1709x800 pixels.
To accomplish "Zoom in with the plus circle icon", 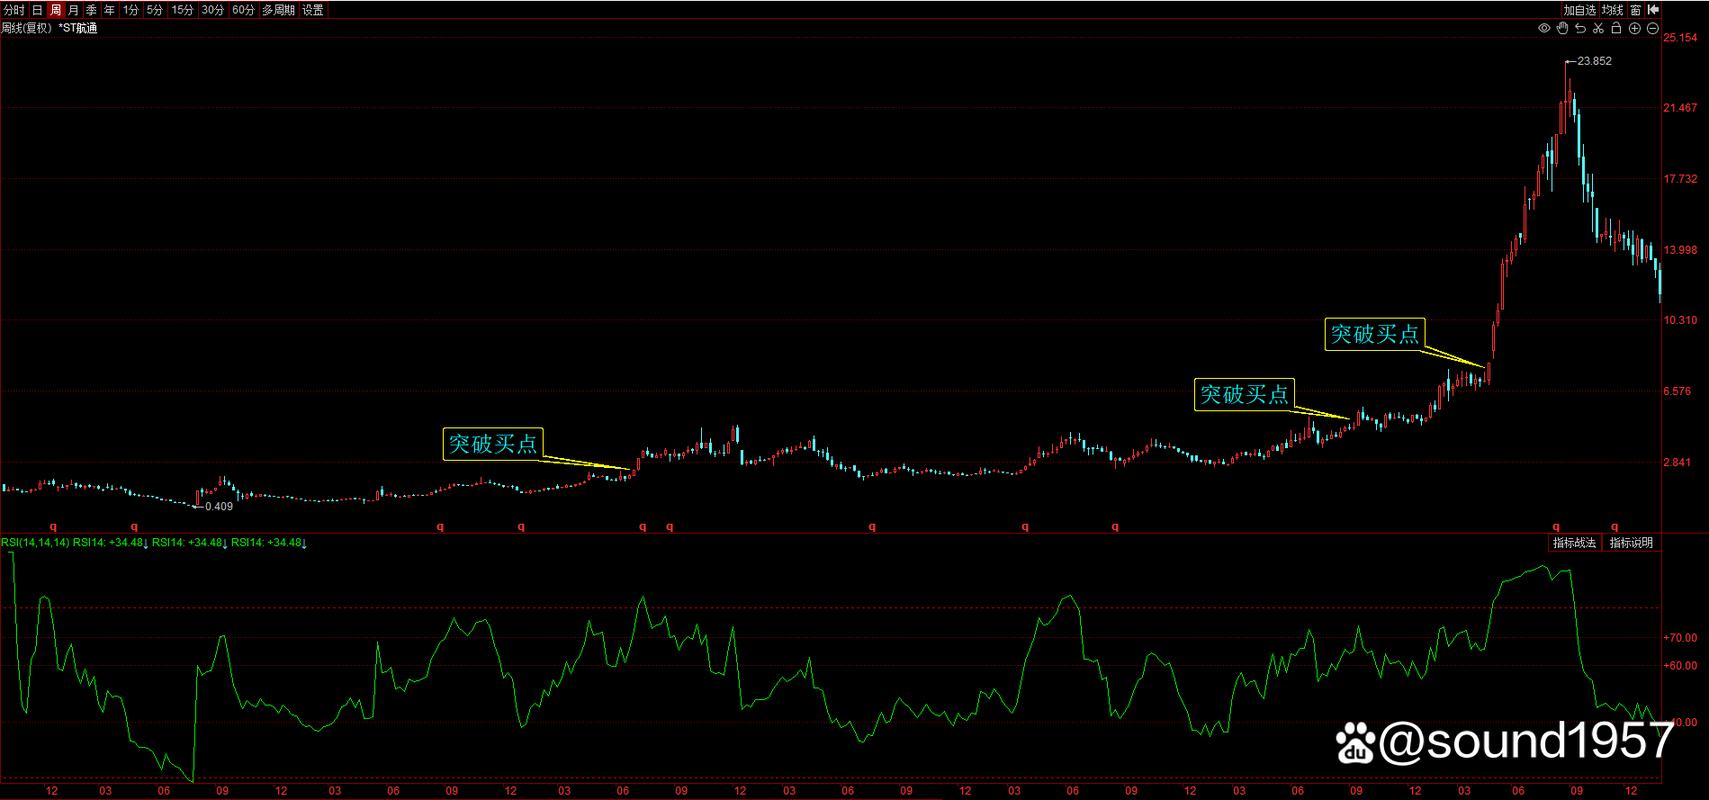I will click(x=1634, y=29).
